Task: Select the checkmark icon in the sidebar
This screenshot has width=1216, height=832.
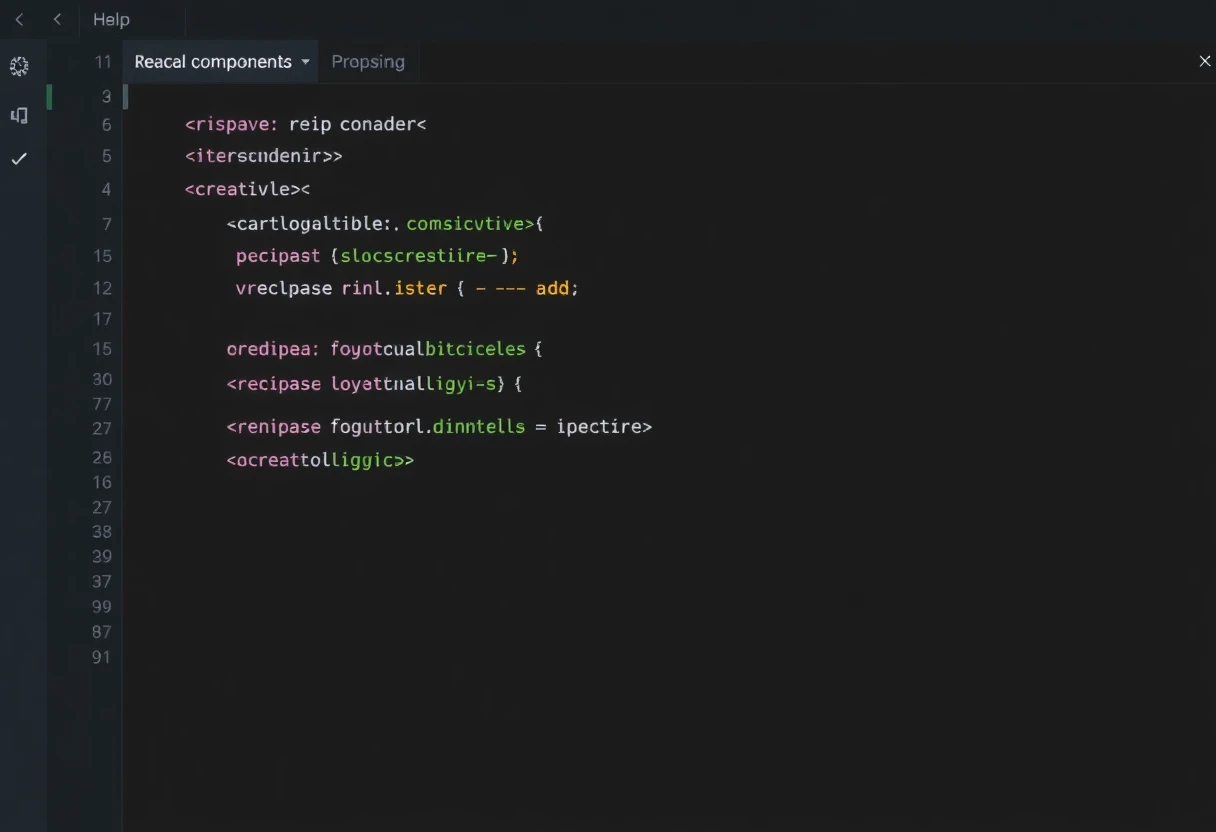Action: [19, 159]
